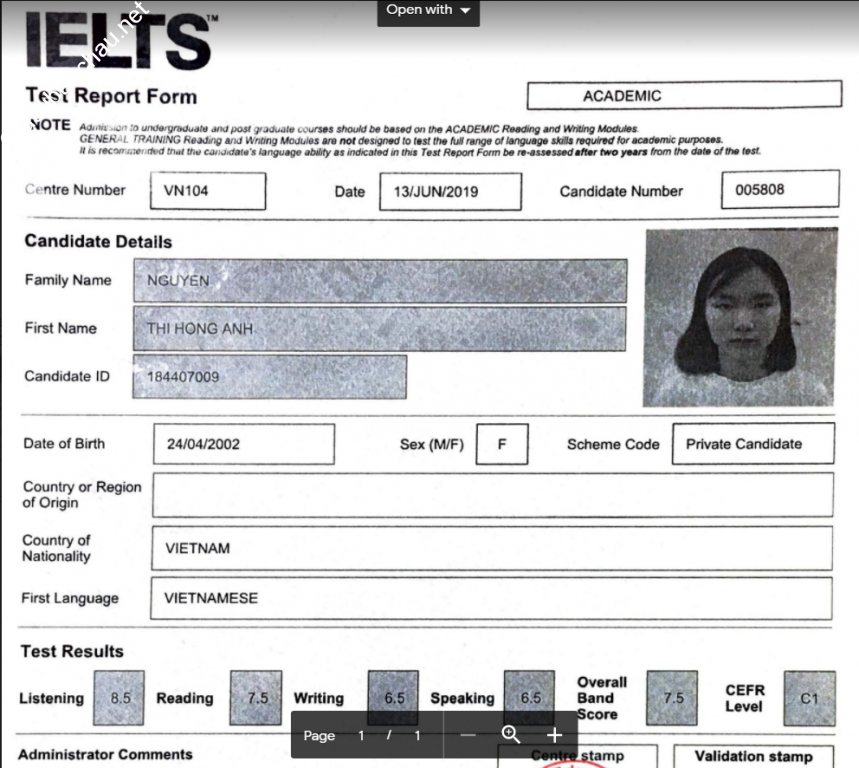Screen dimensions: 859x768
Task: Click the ACADEMIC module box
Action: point(684,96)
